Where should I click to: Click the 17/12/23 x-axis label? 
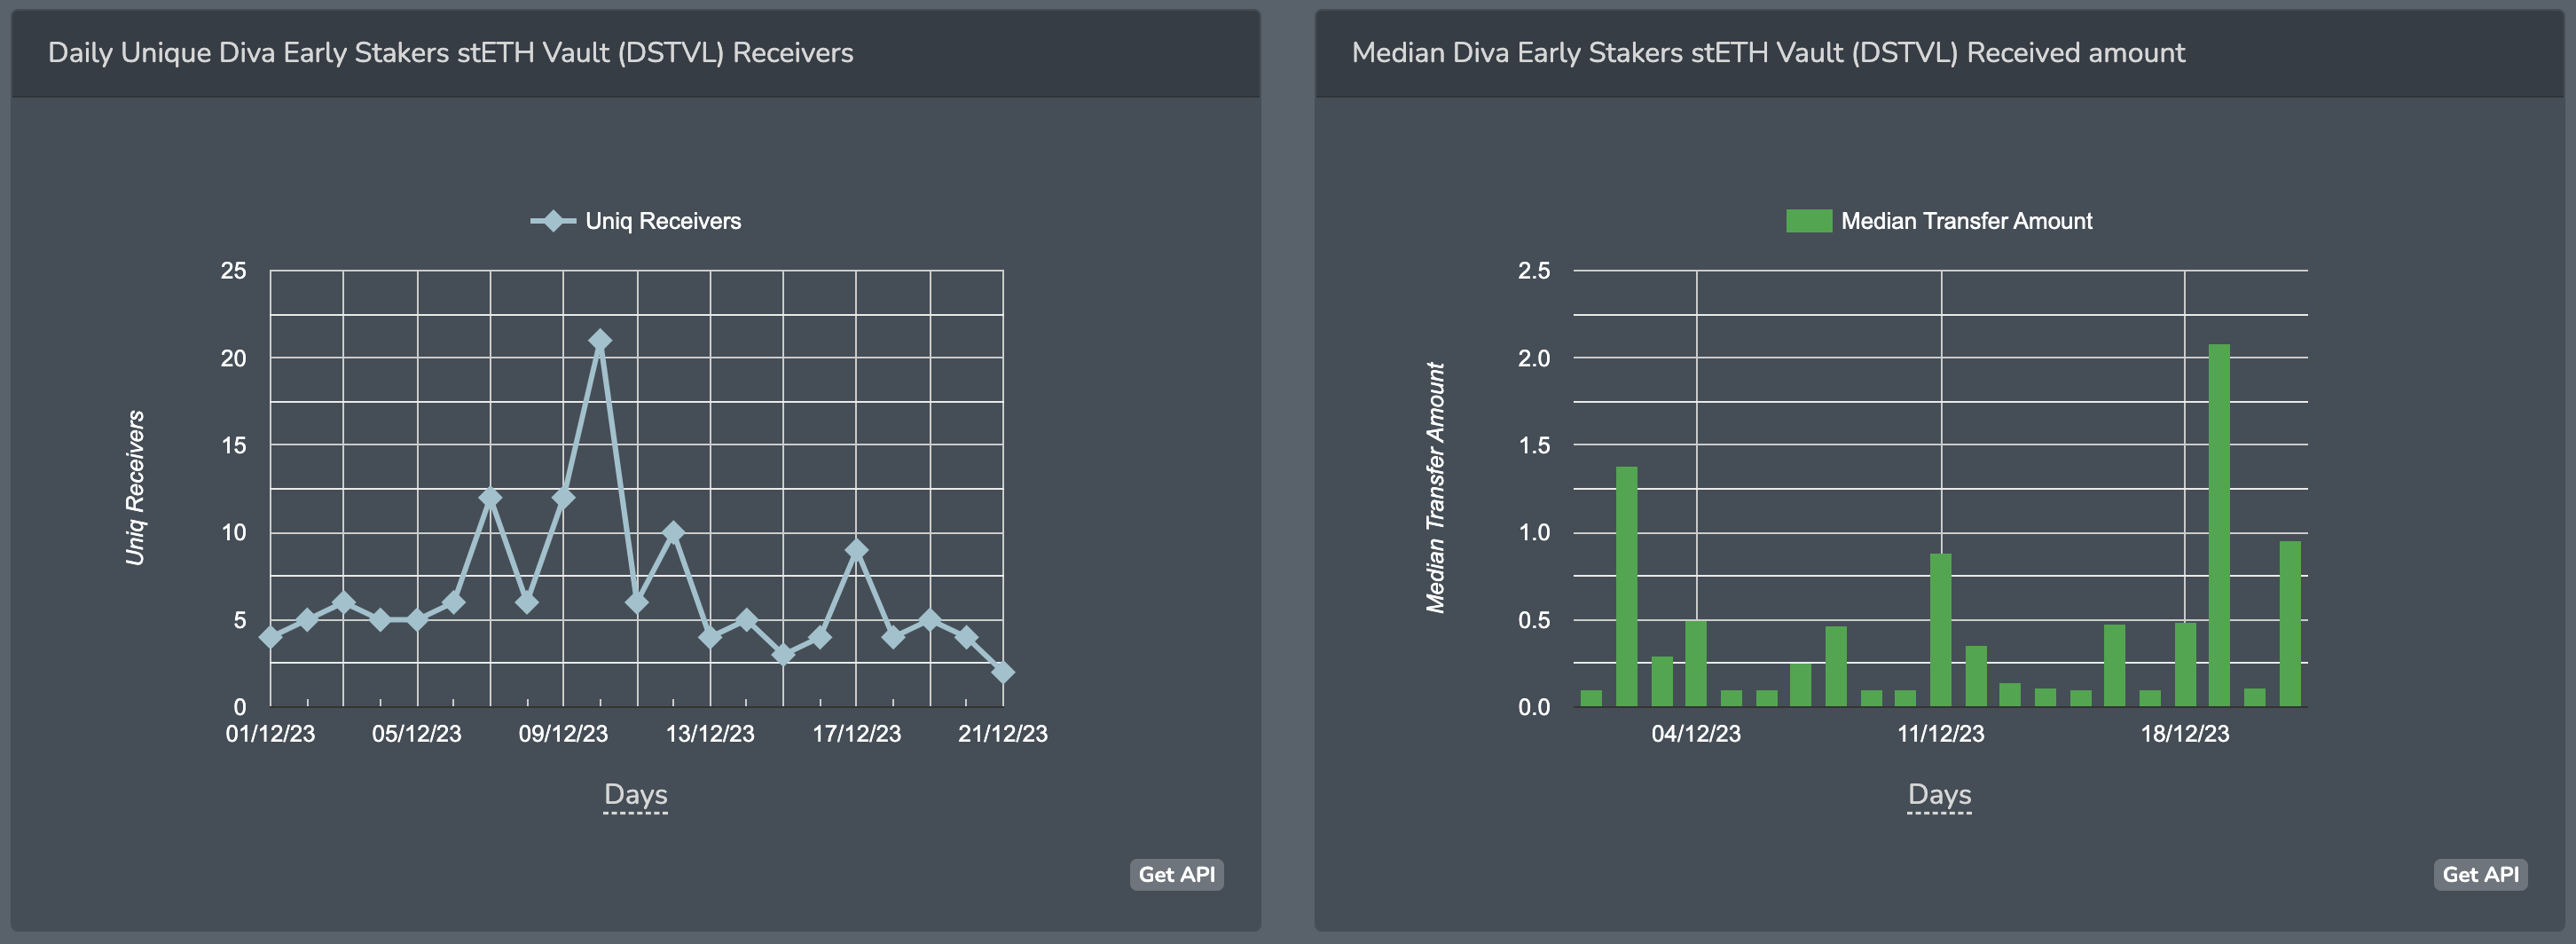point(857,734)
